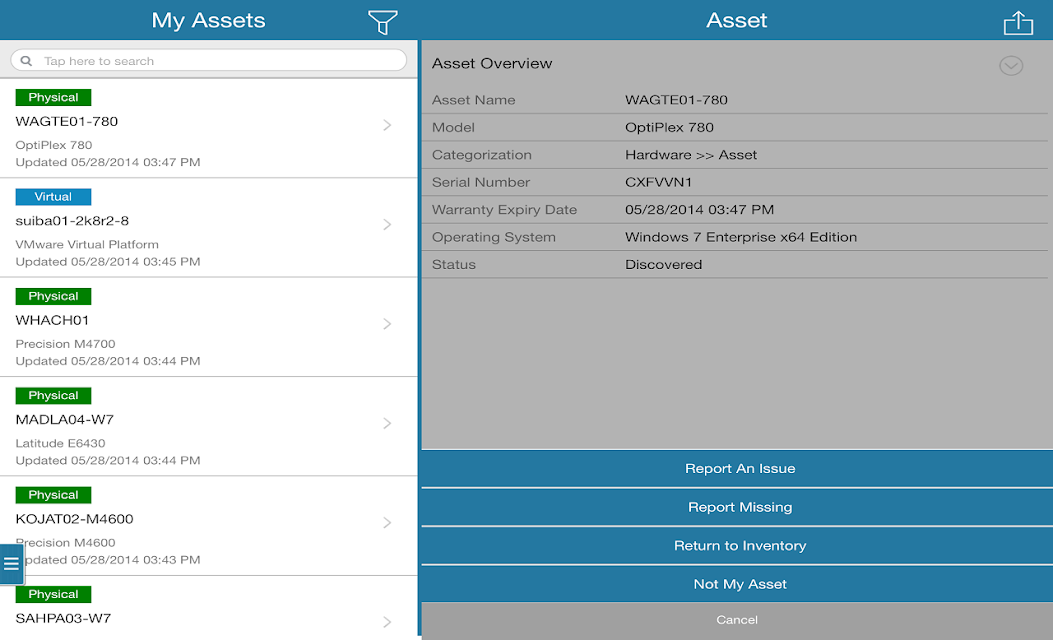Image resolution: width=1053 pixels, height=640 pixels.
Task: Select Not My Asset option
Action: (x=737, y=584)
